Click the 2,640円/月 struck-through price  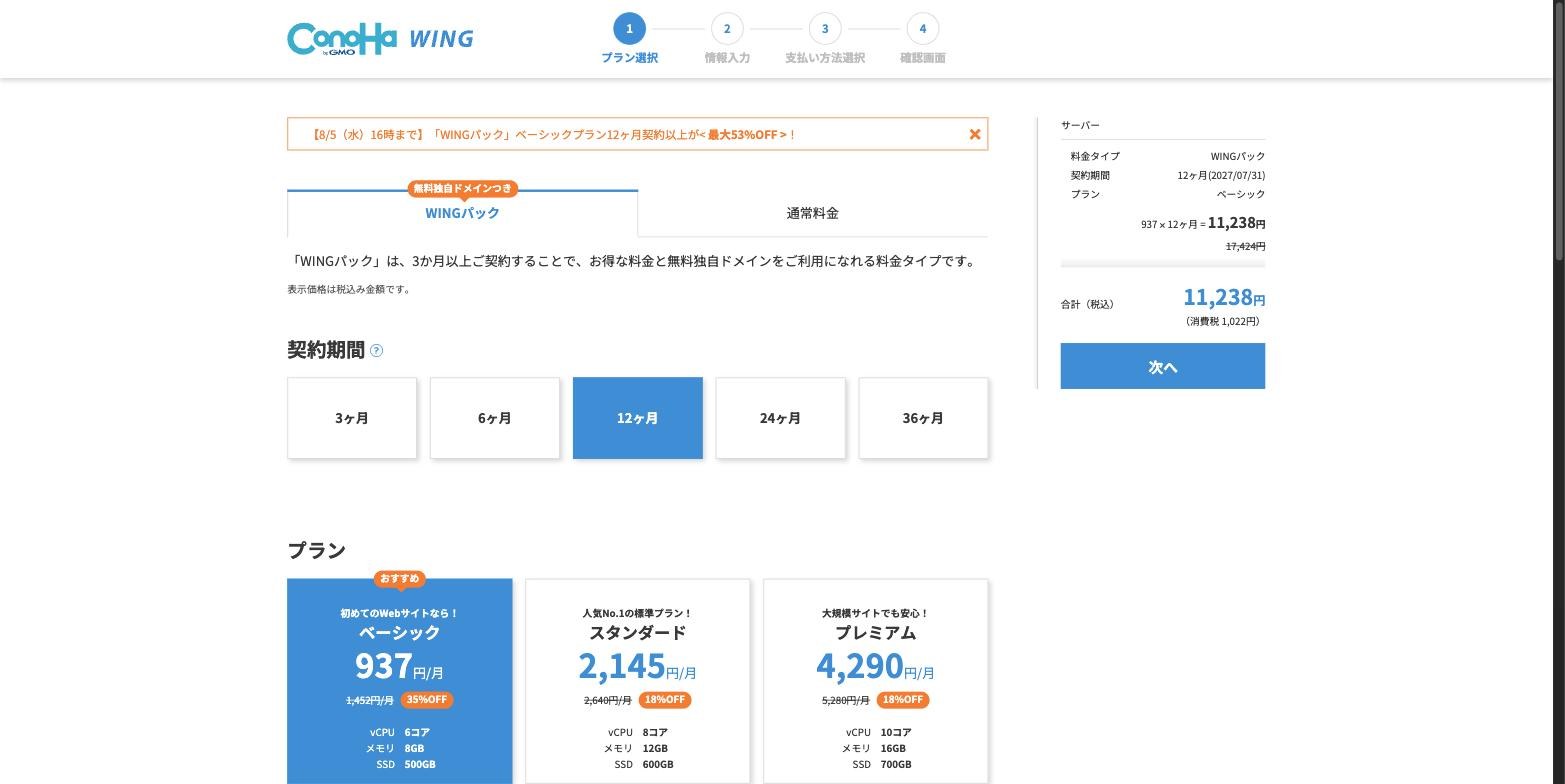(x=608, y=700)
